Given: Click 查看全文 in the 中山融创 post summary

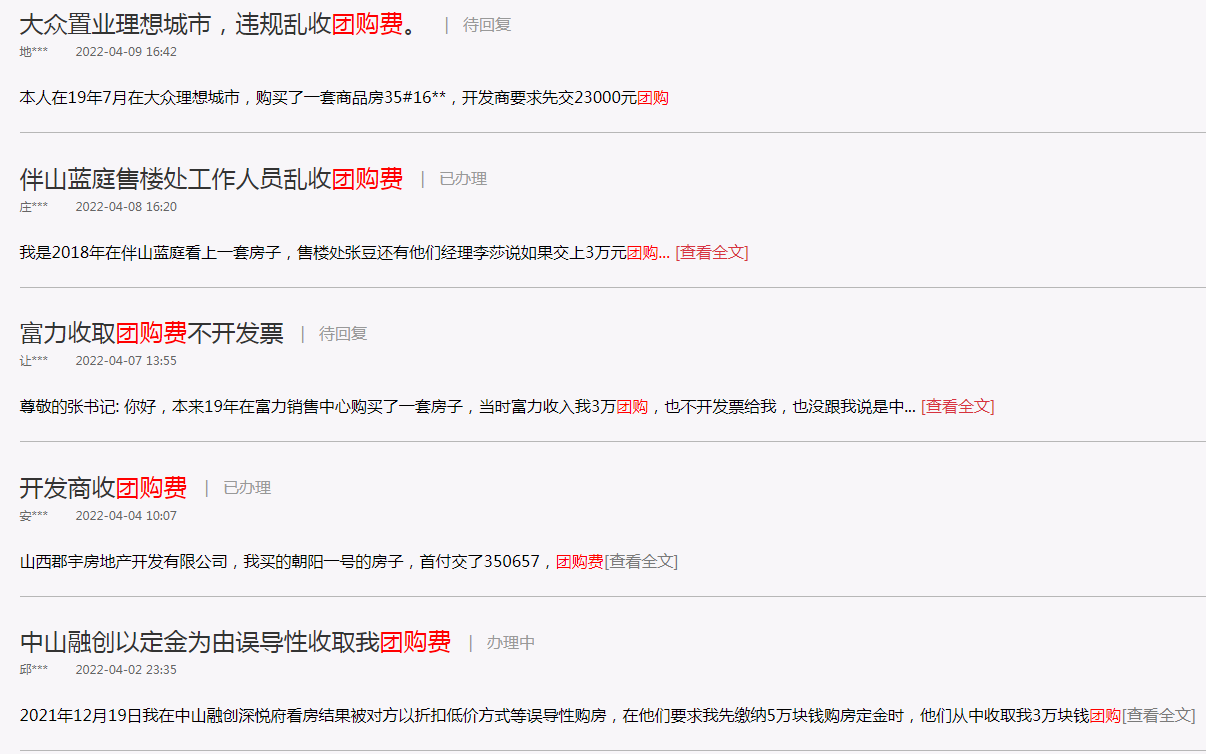Looking at the screenshot, I should (1158, 716).
